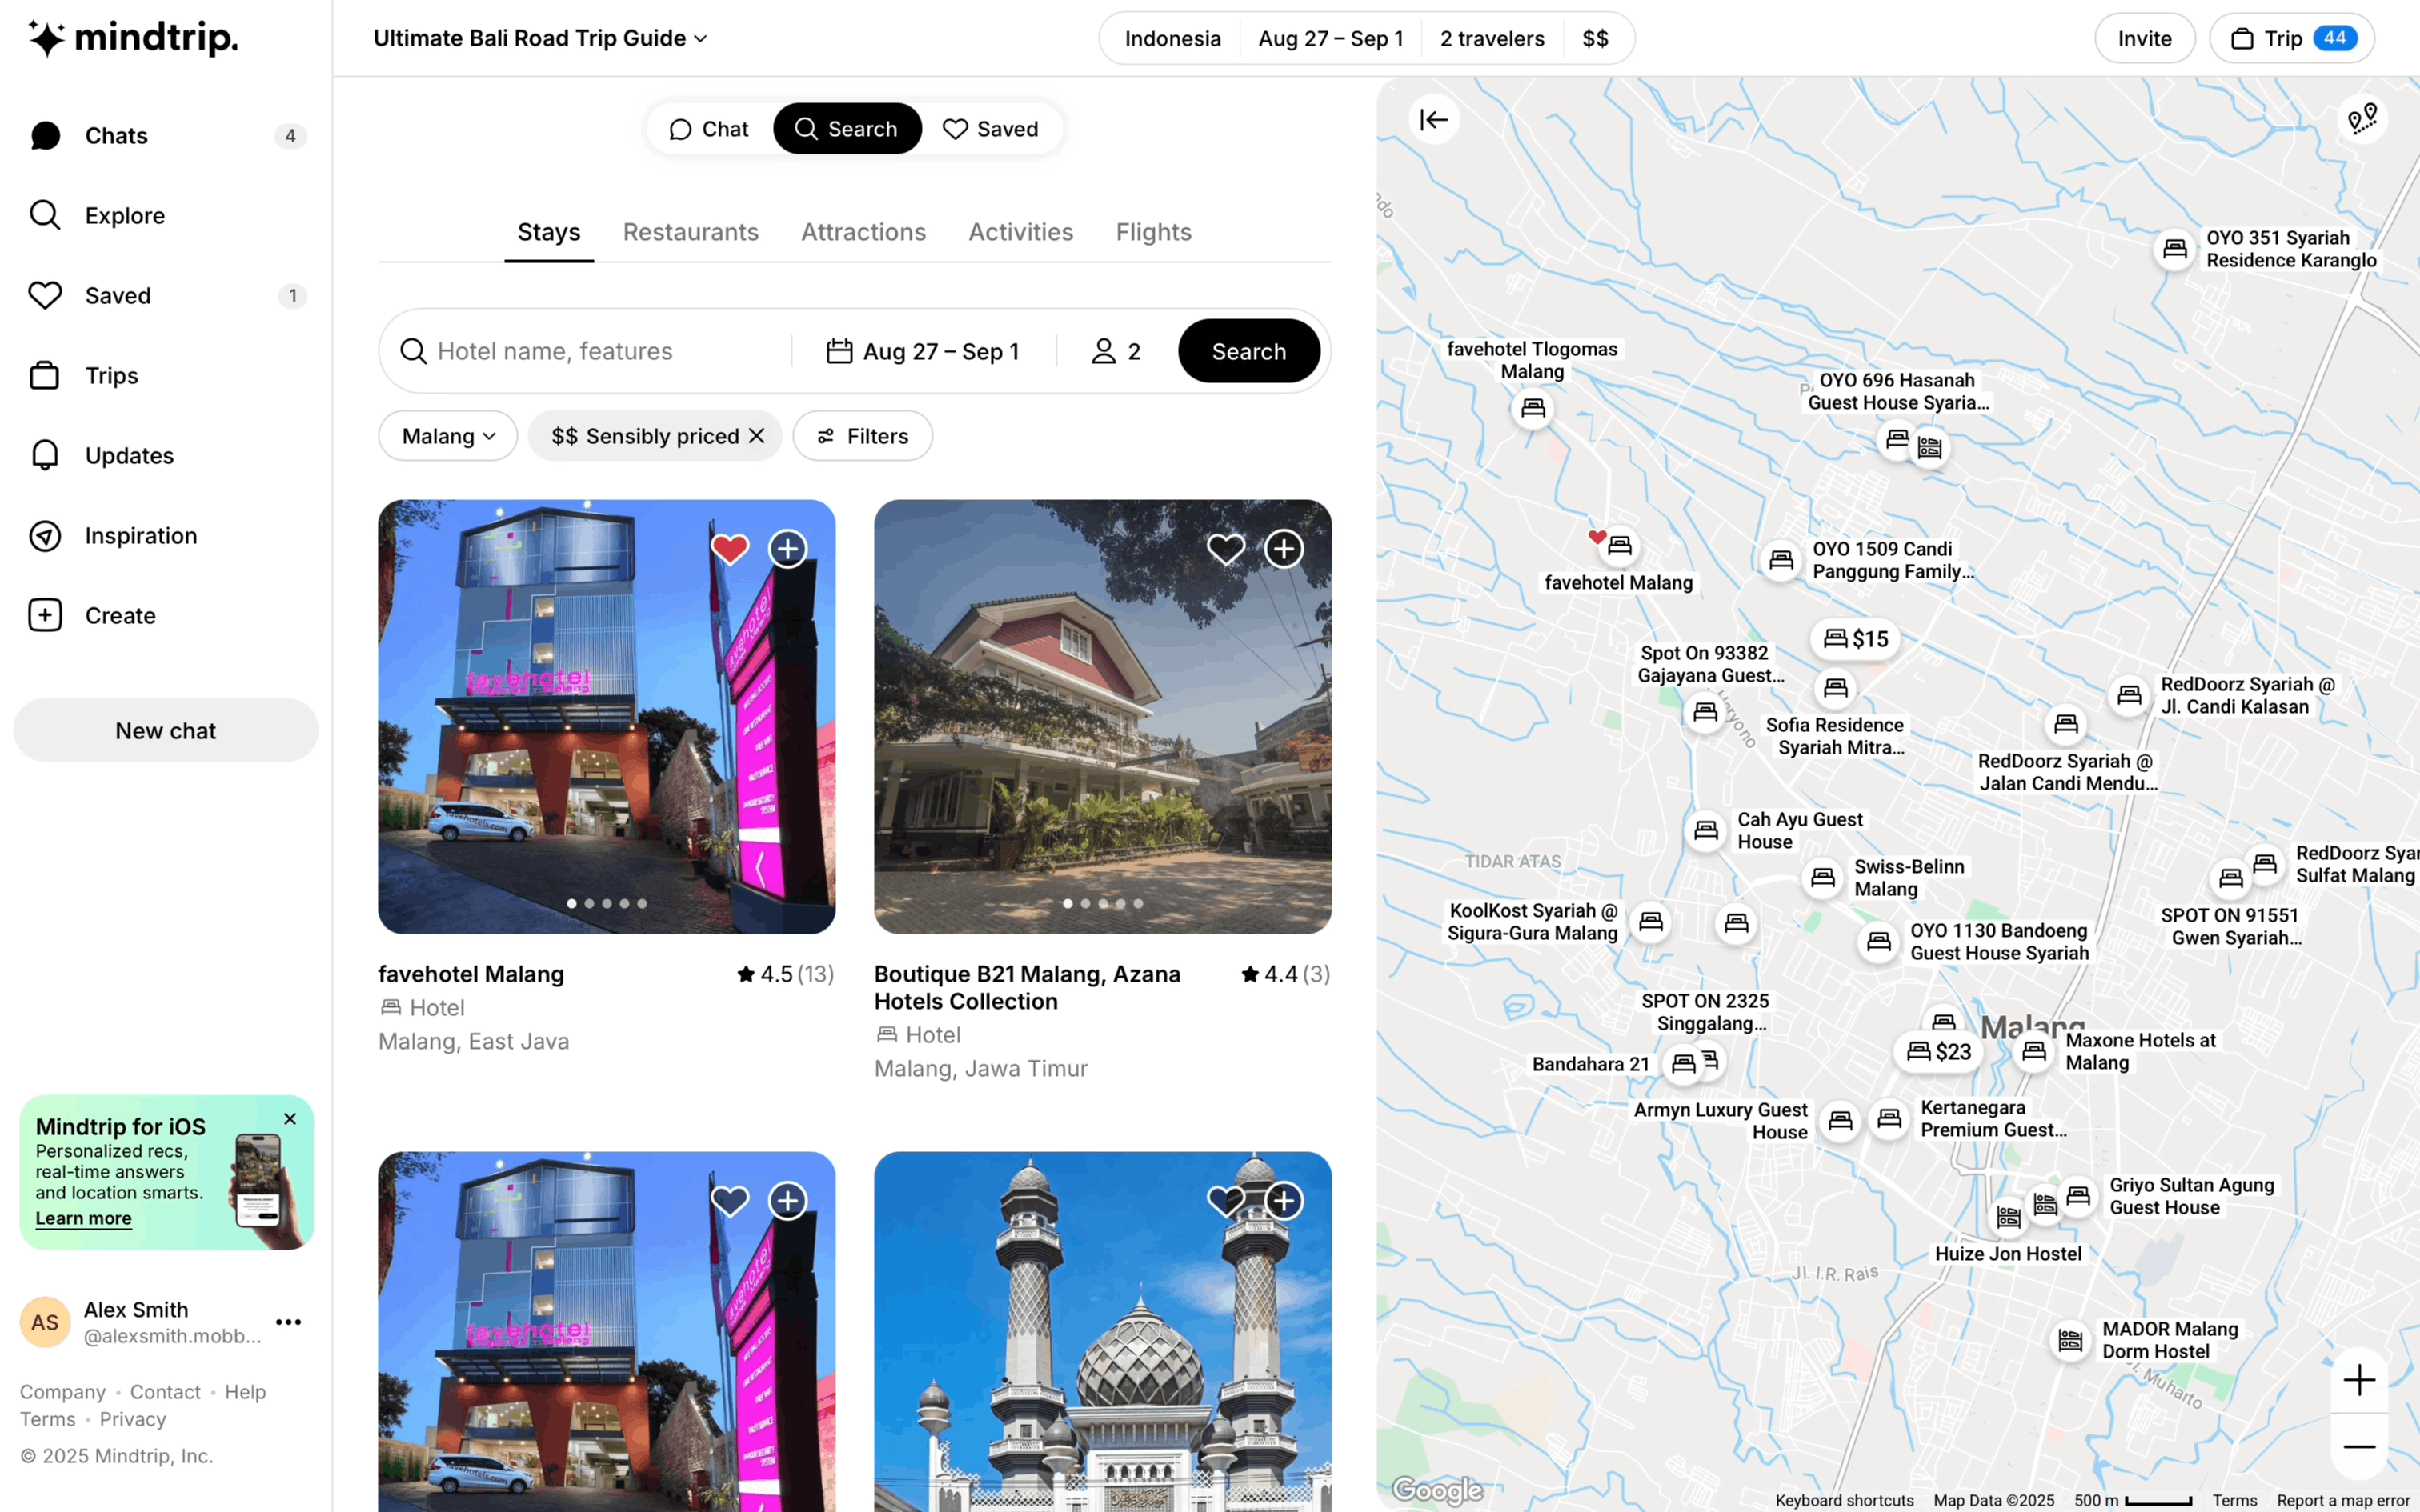Expand the Malang location dropdown
The image size is (2420, 1512).
(448, 436)
